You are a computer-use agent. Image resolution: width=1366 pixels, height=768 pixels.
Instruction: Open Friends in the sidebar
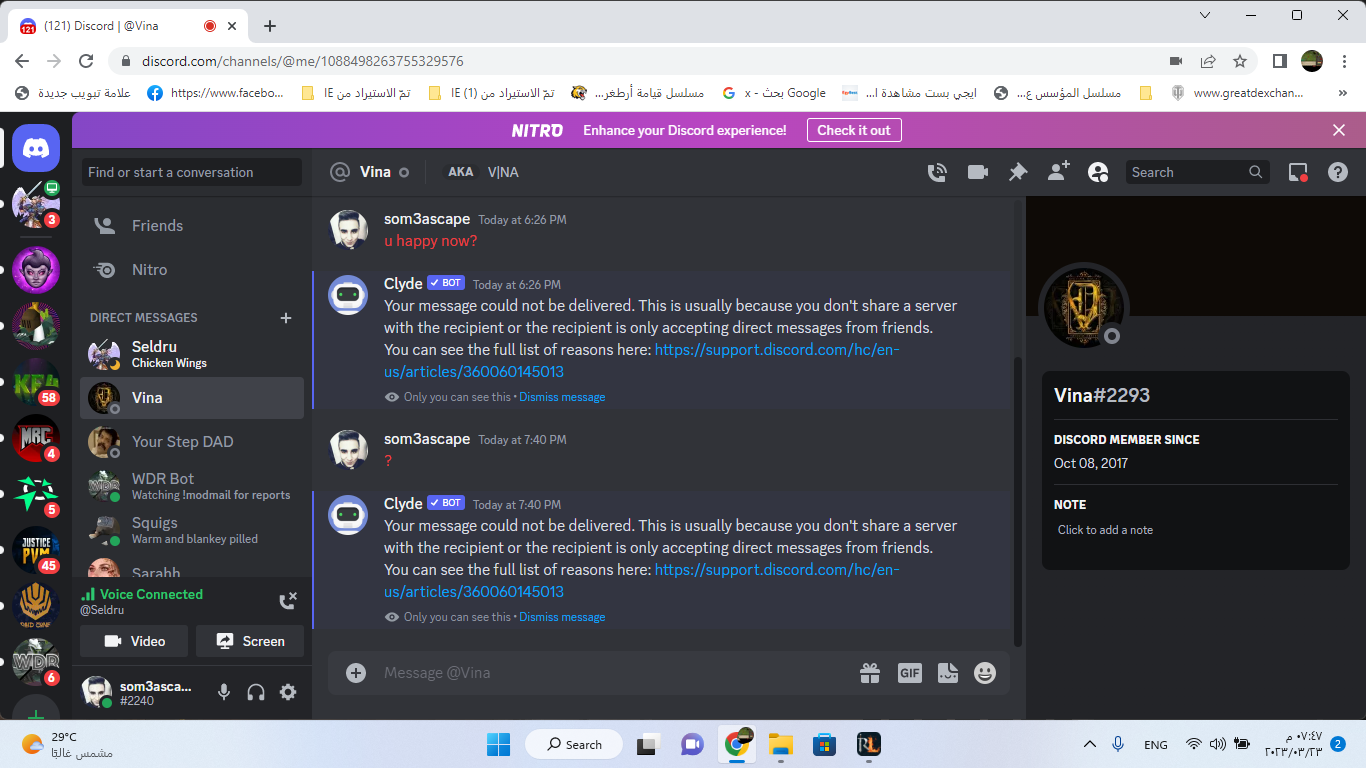[x=192, y=226]
